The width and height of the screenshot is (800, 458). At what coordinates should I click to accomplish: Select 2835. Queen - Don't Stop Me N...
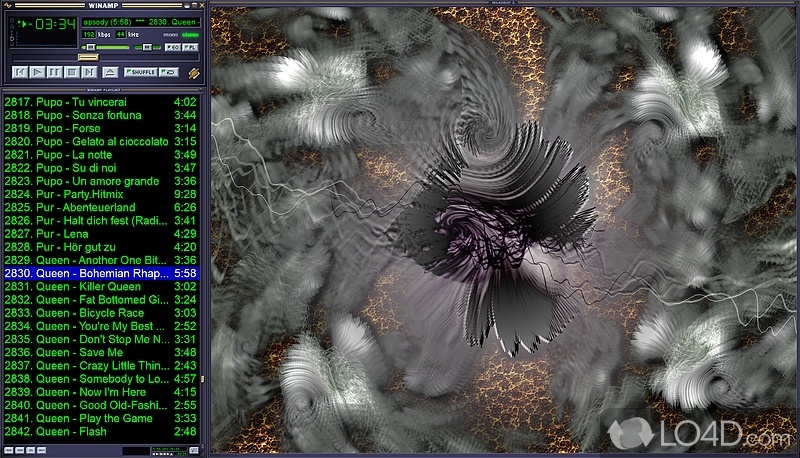101,340
